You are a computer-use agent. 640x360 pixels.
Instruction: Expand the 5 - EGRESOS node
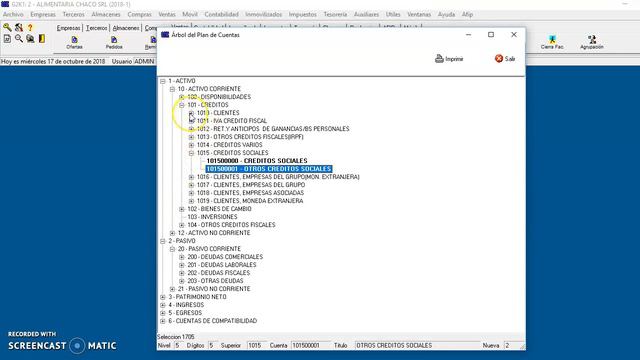pyautogui.click(x=163, y=313)
